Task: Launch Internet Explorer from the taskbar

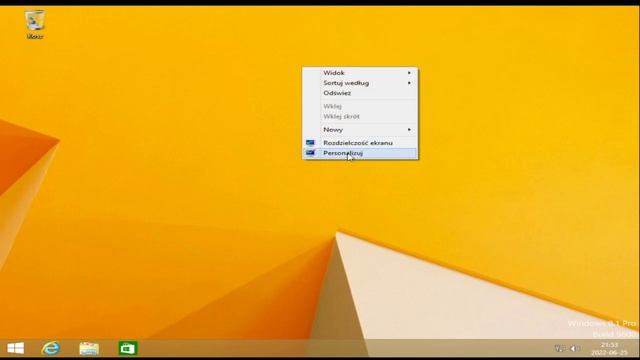Action: [x=51, y=348]
